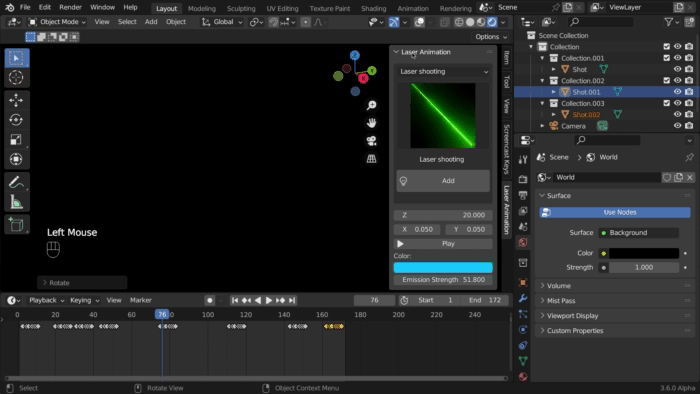Screen dimensions: 700x394
Task: Open the Render menu
Action: click(x=70, y=8)
